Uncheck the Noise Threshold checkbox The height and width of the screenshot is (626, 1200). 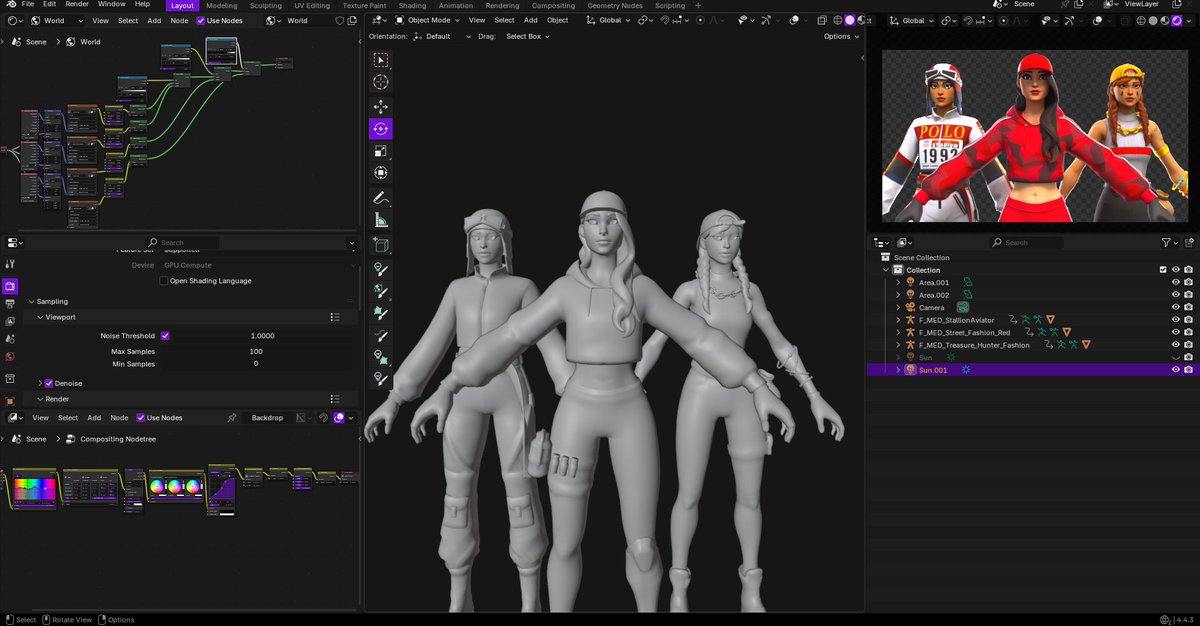point(165,336)
